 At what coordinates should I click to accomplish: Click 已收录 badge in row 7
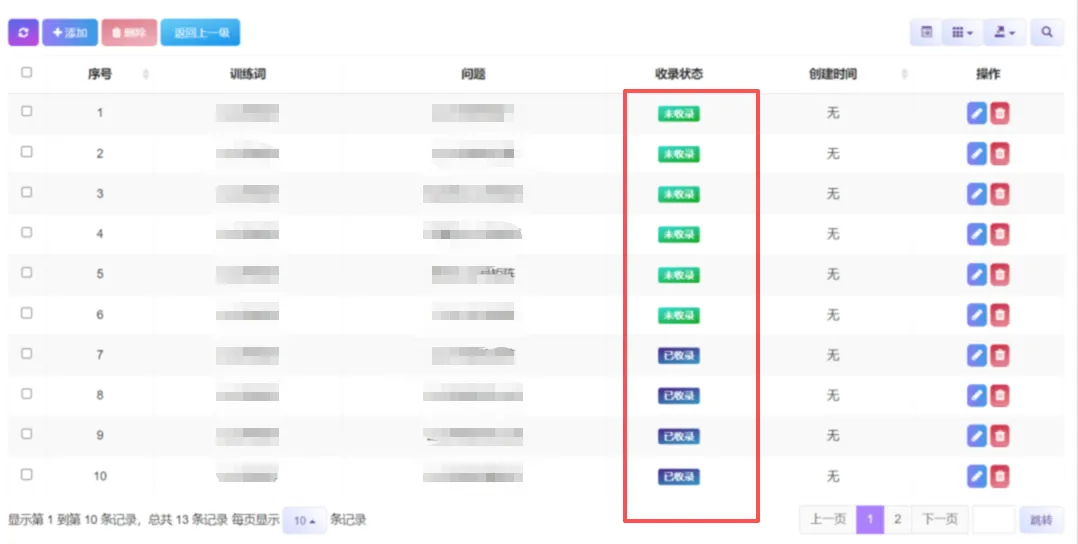point(679,356)
